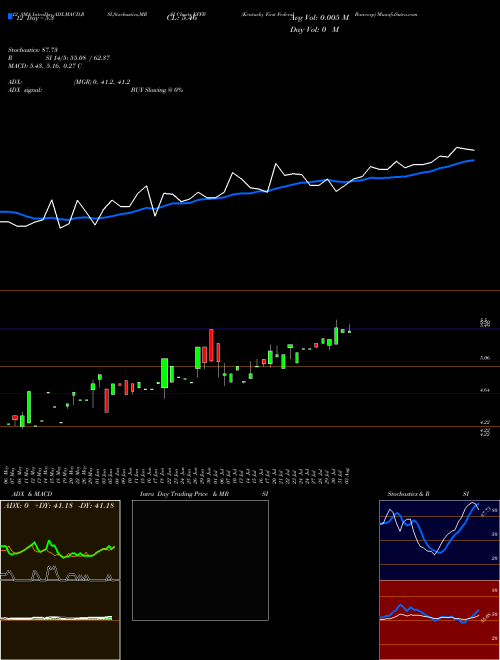
Task: Click the "Stochastics & R" panel title
Action: [x=408, y=494]
